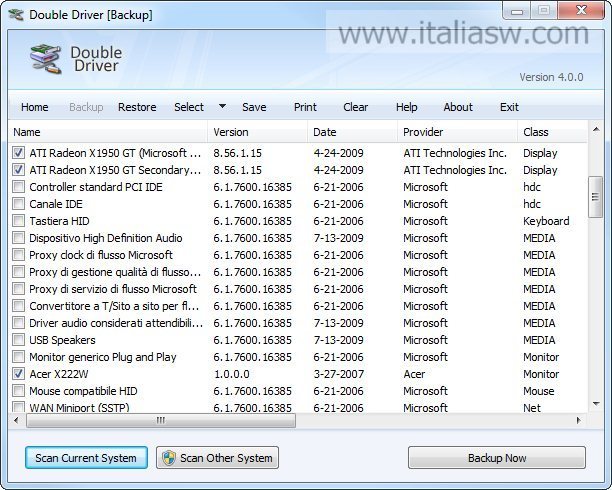This screenshot has width=612, height=490.
Task: Choose Save in the toolbar
Action: [x=254, y=107]
